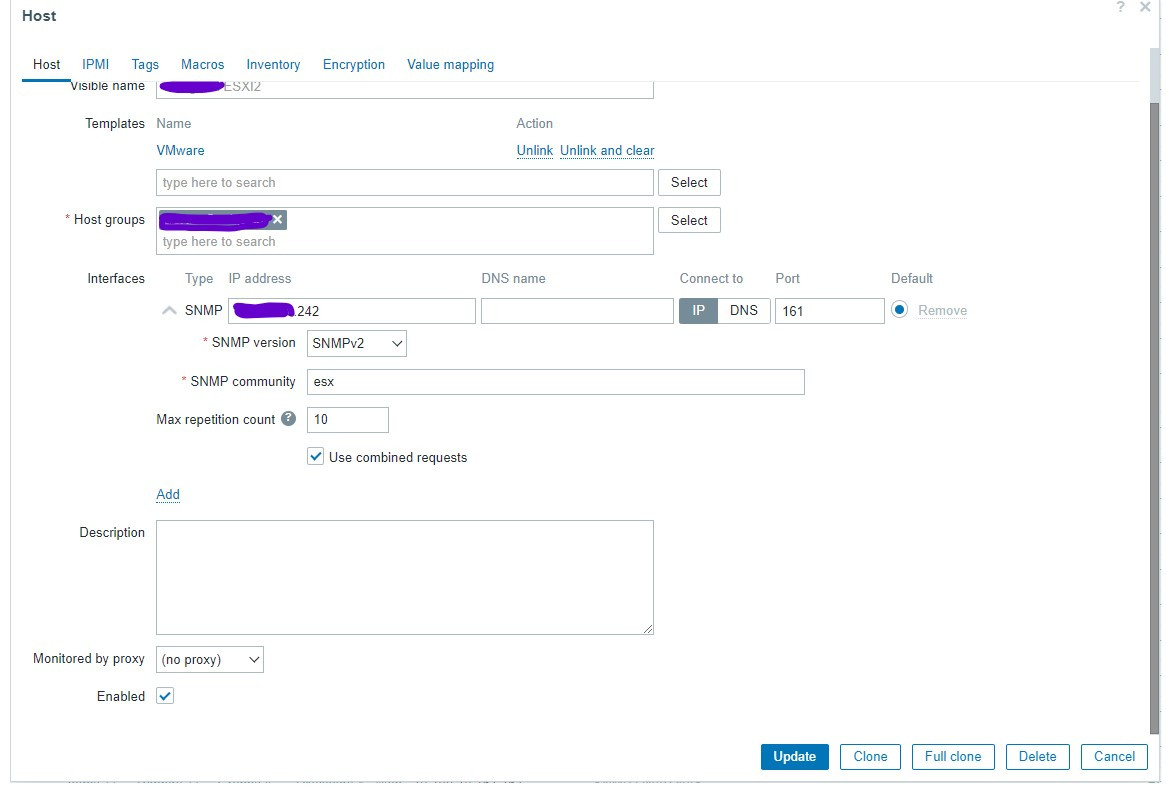Click the Delete button
Screen dimensions: 1167x790
(1037, 756)
